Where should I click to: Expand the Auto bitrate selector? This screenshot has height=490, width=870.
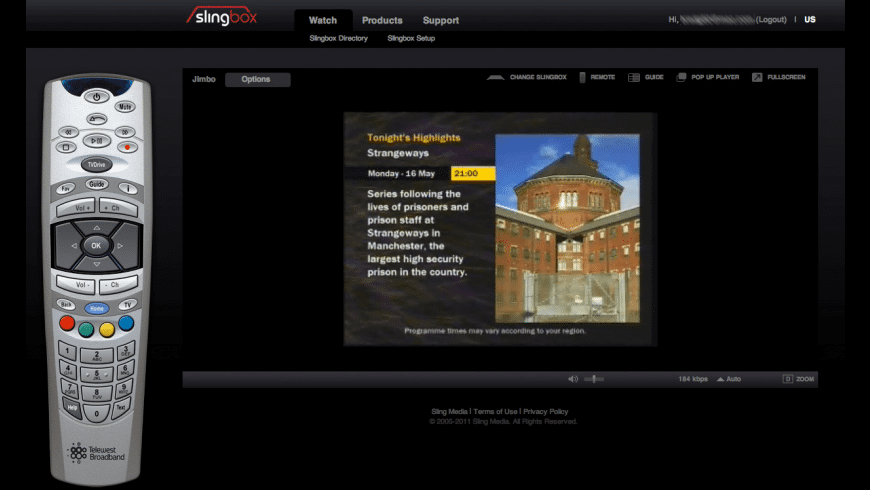(729, 379)
